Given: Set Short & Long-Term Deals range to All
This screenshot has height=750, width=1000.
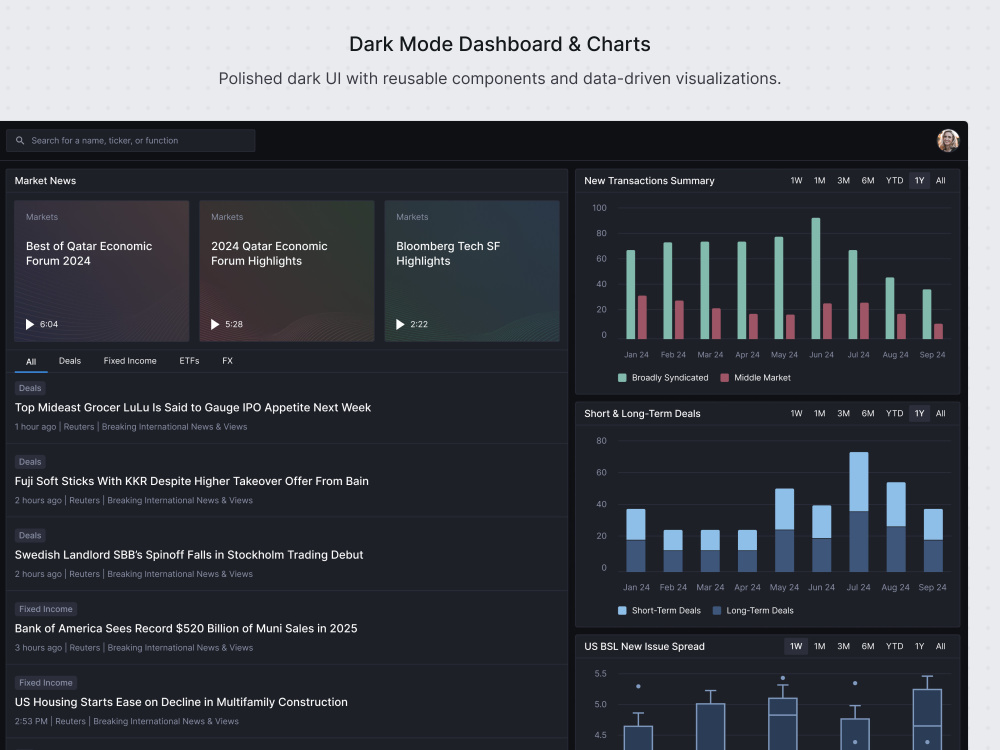Looking at the screenshot, I should (941, 413).
